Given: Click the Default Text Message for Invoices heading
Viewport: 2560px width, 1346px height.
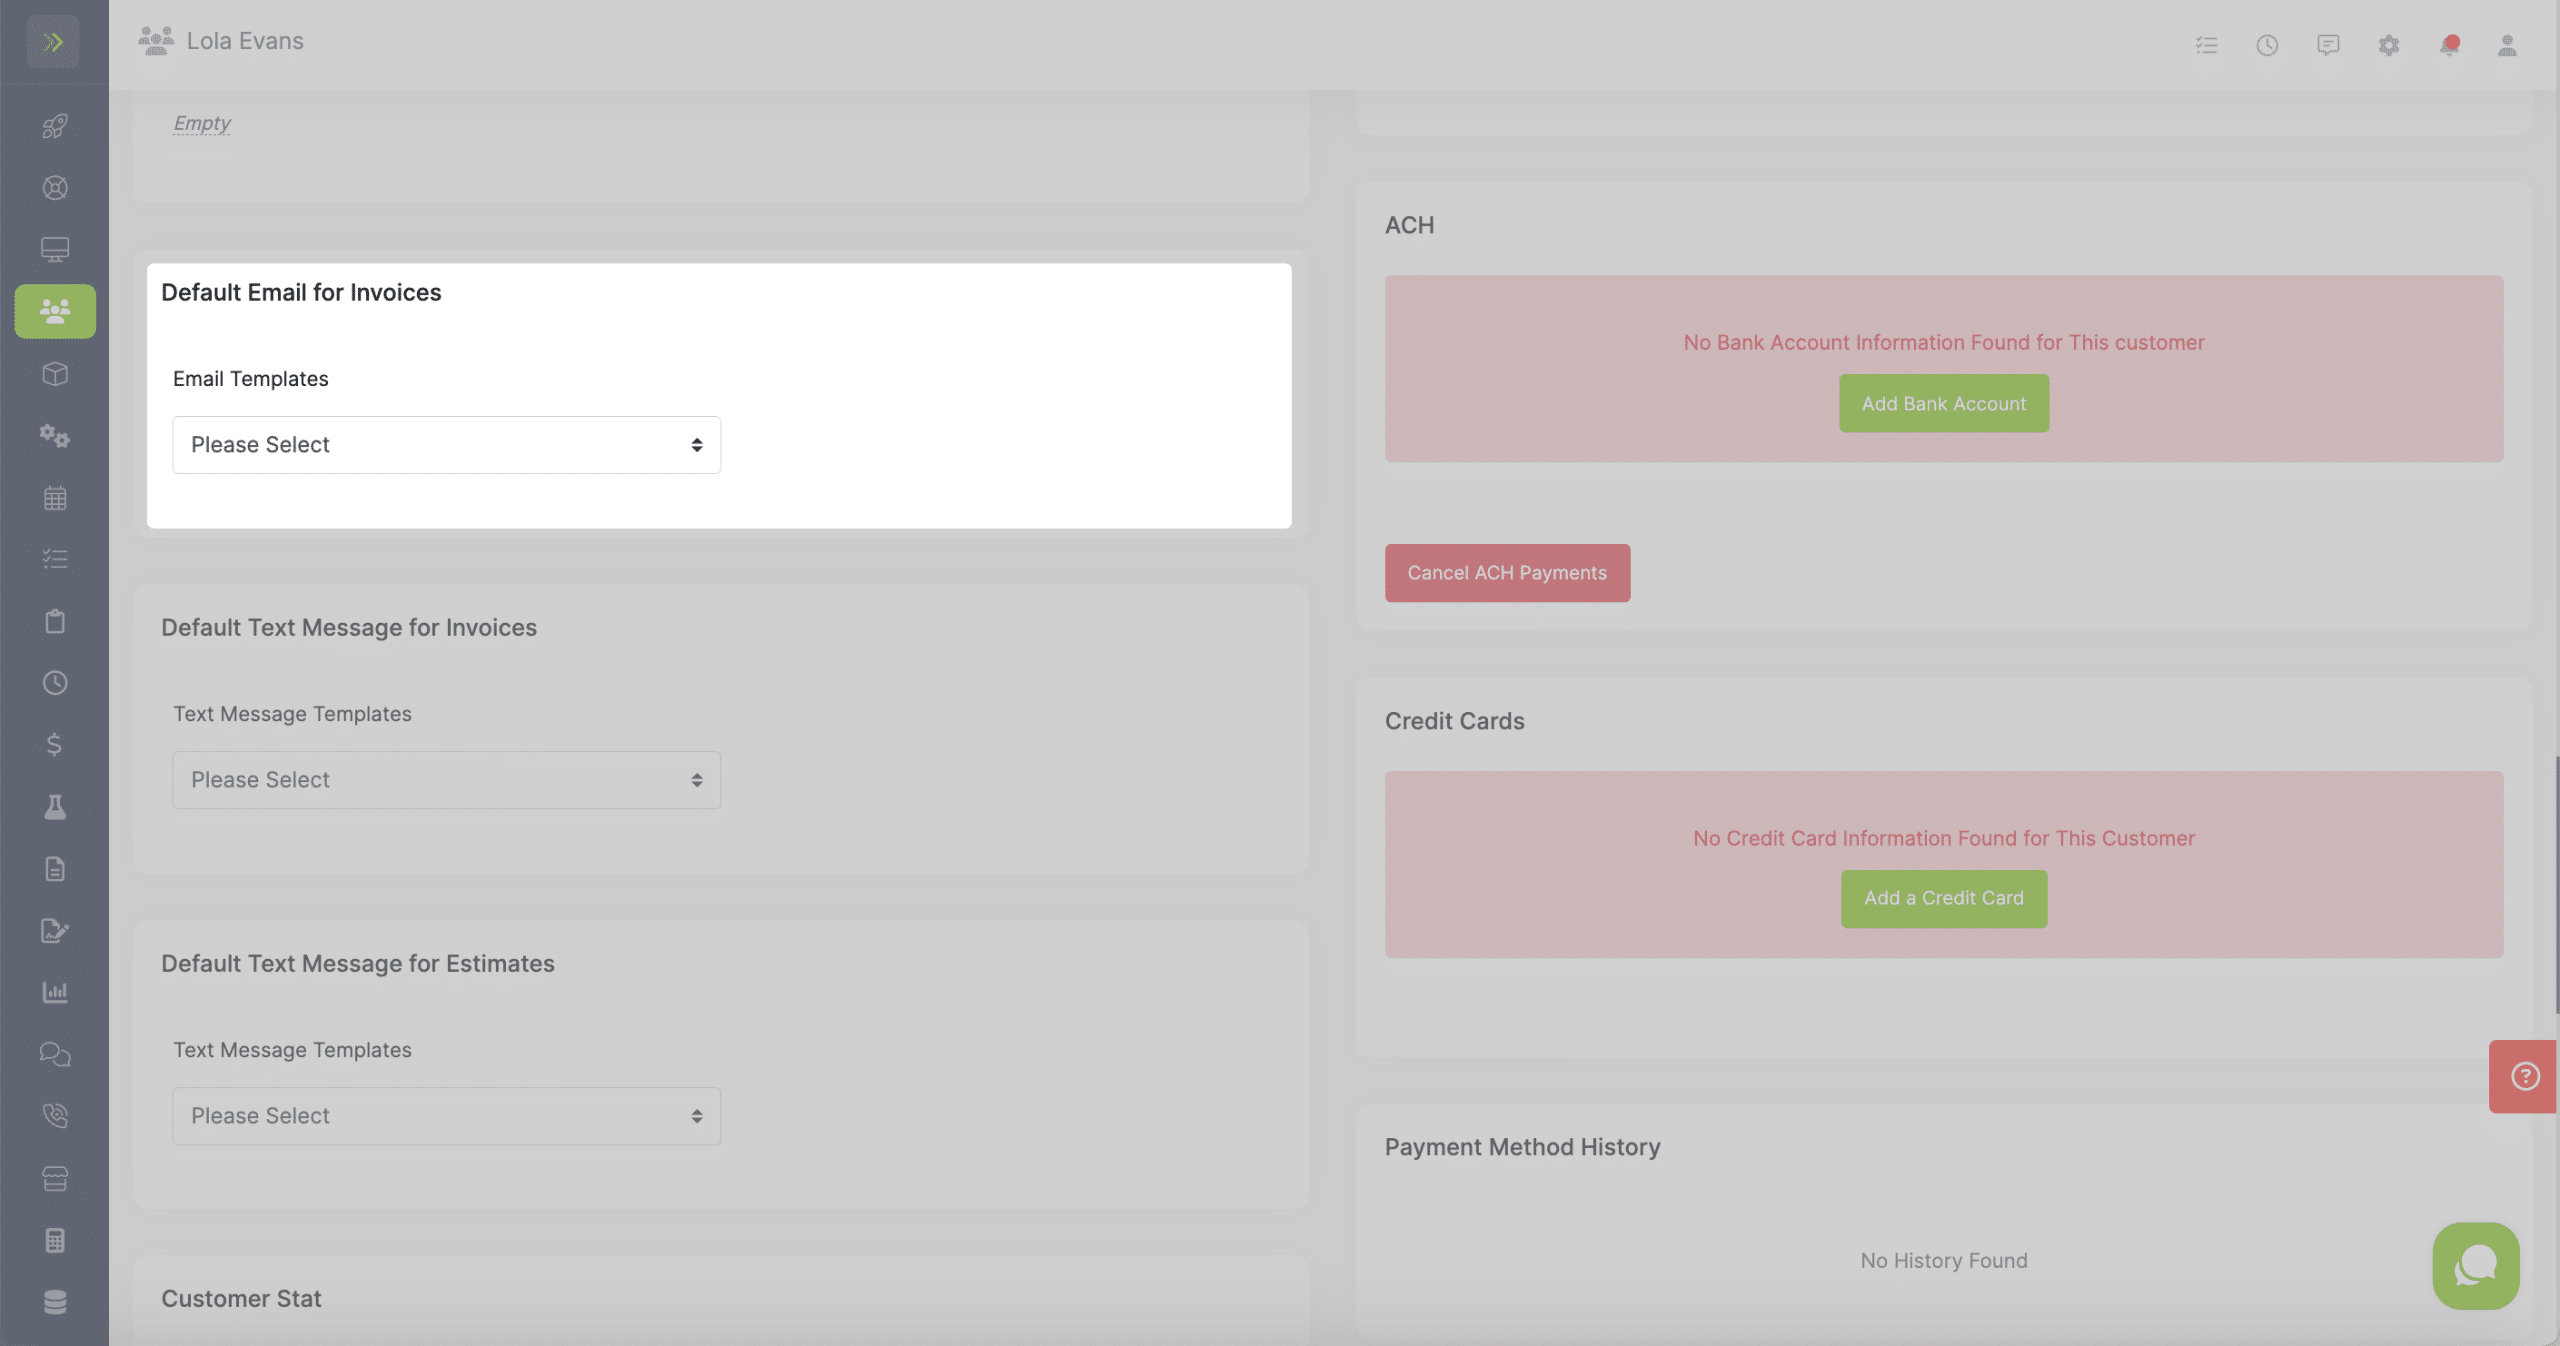Looking at the screenshot, I should click(349, 627).
